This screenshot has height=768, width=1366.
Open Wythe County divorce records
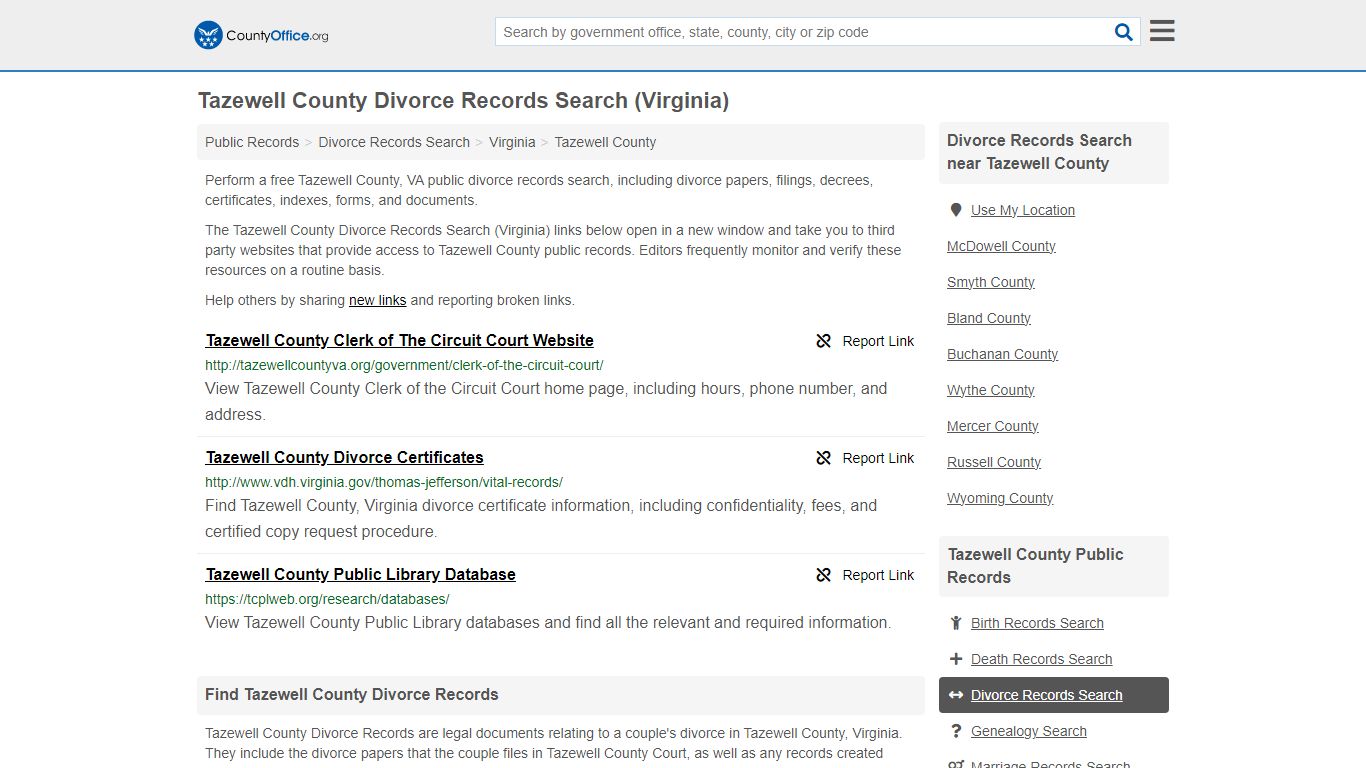(991, 390)
